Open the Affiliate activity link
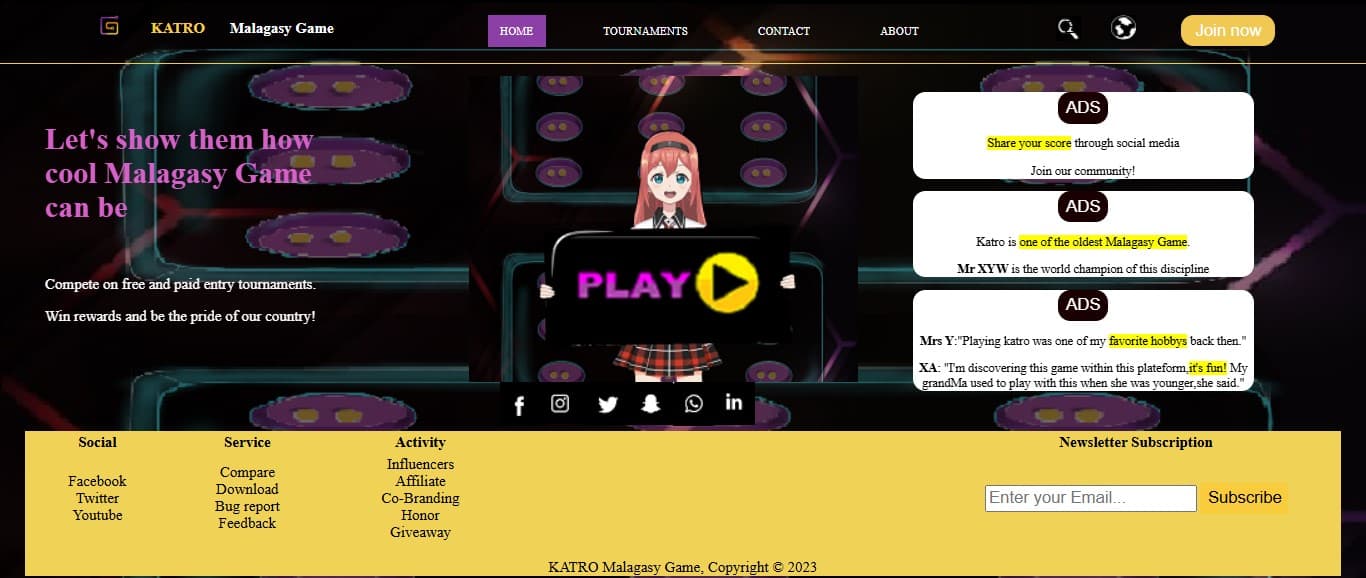 420,481
